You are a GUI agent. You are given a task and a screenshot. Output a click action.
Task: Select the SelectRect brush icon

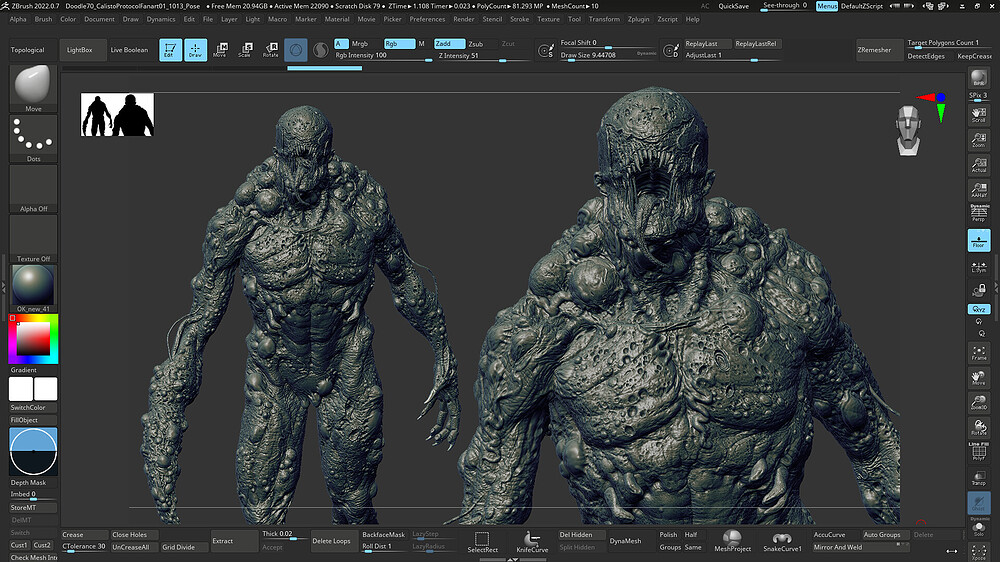[482, 542]
